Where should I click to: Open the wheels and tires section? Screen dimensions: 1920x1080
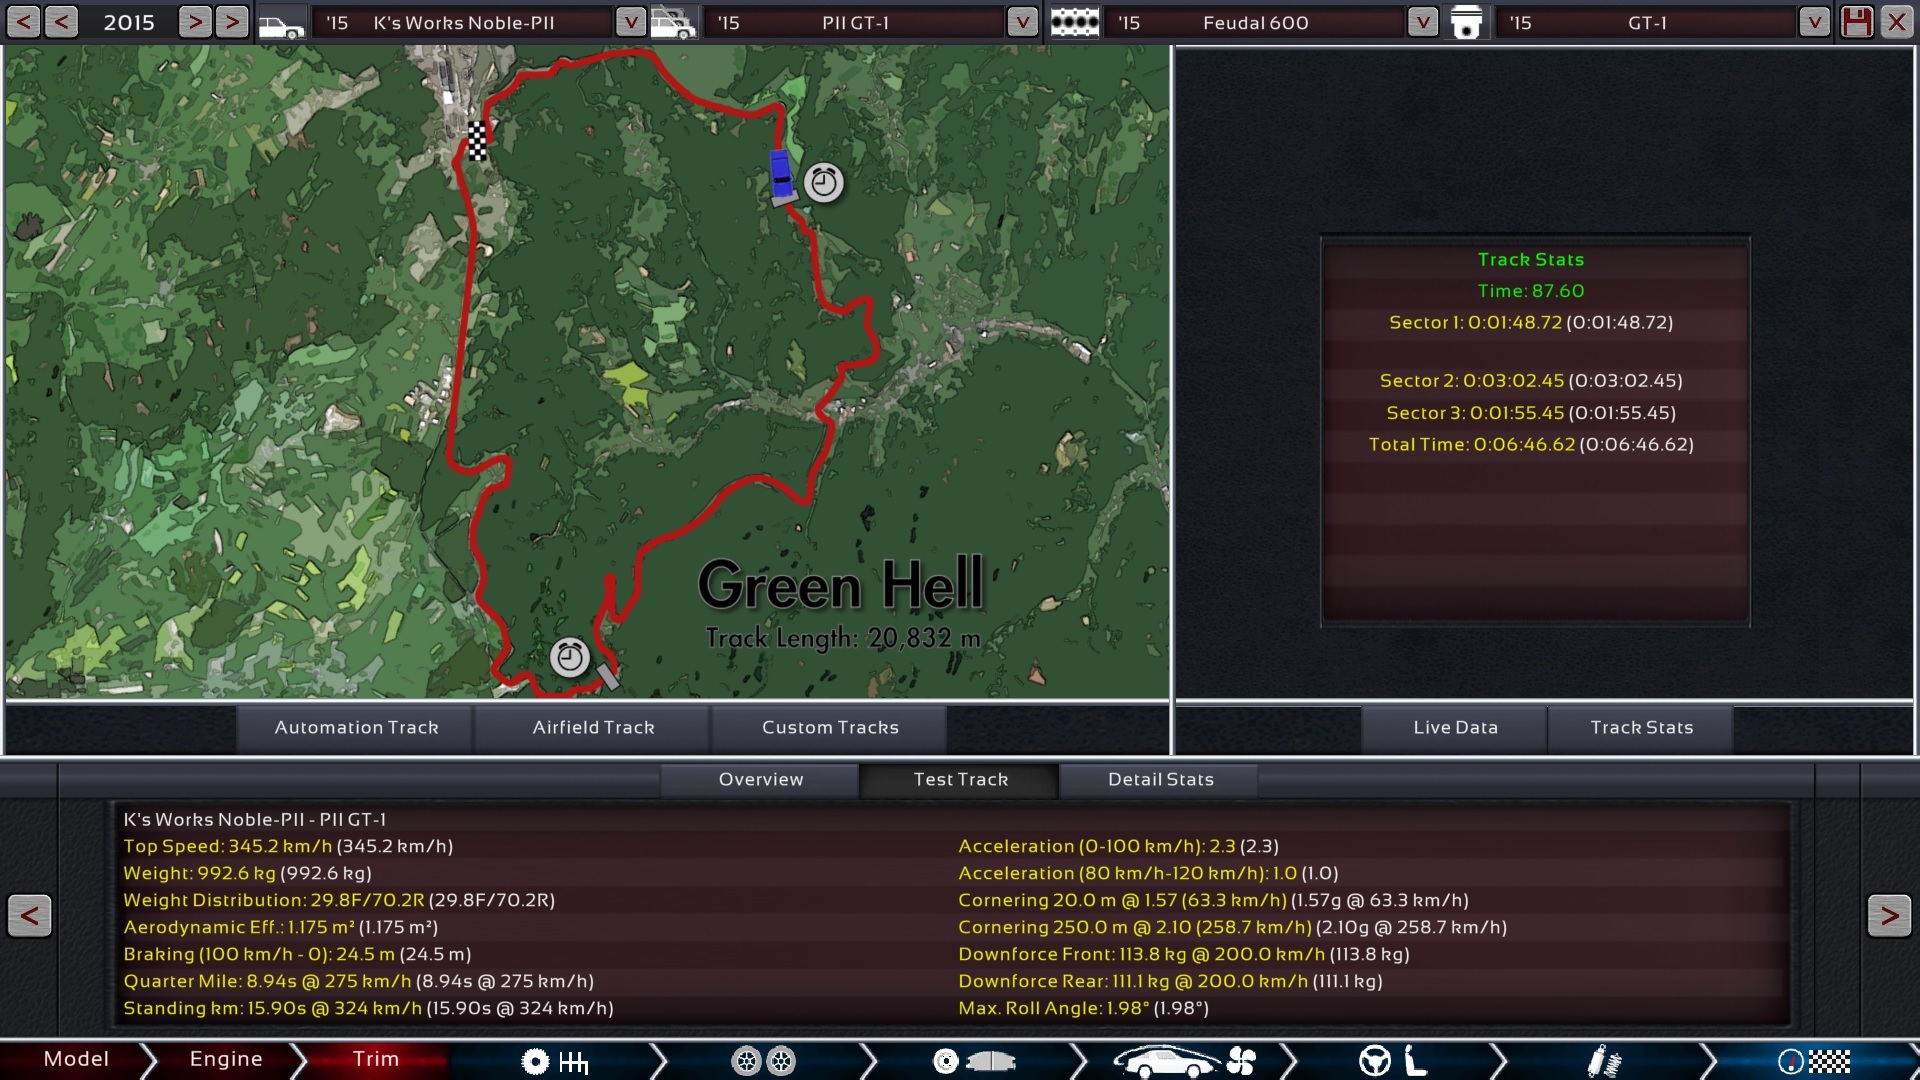click(x=763, y=1061)
